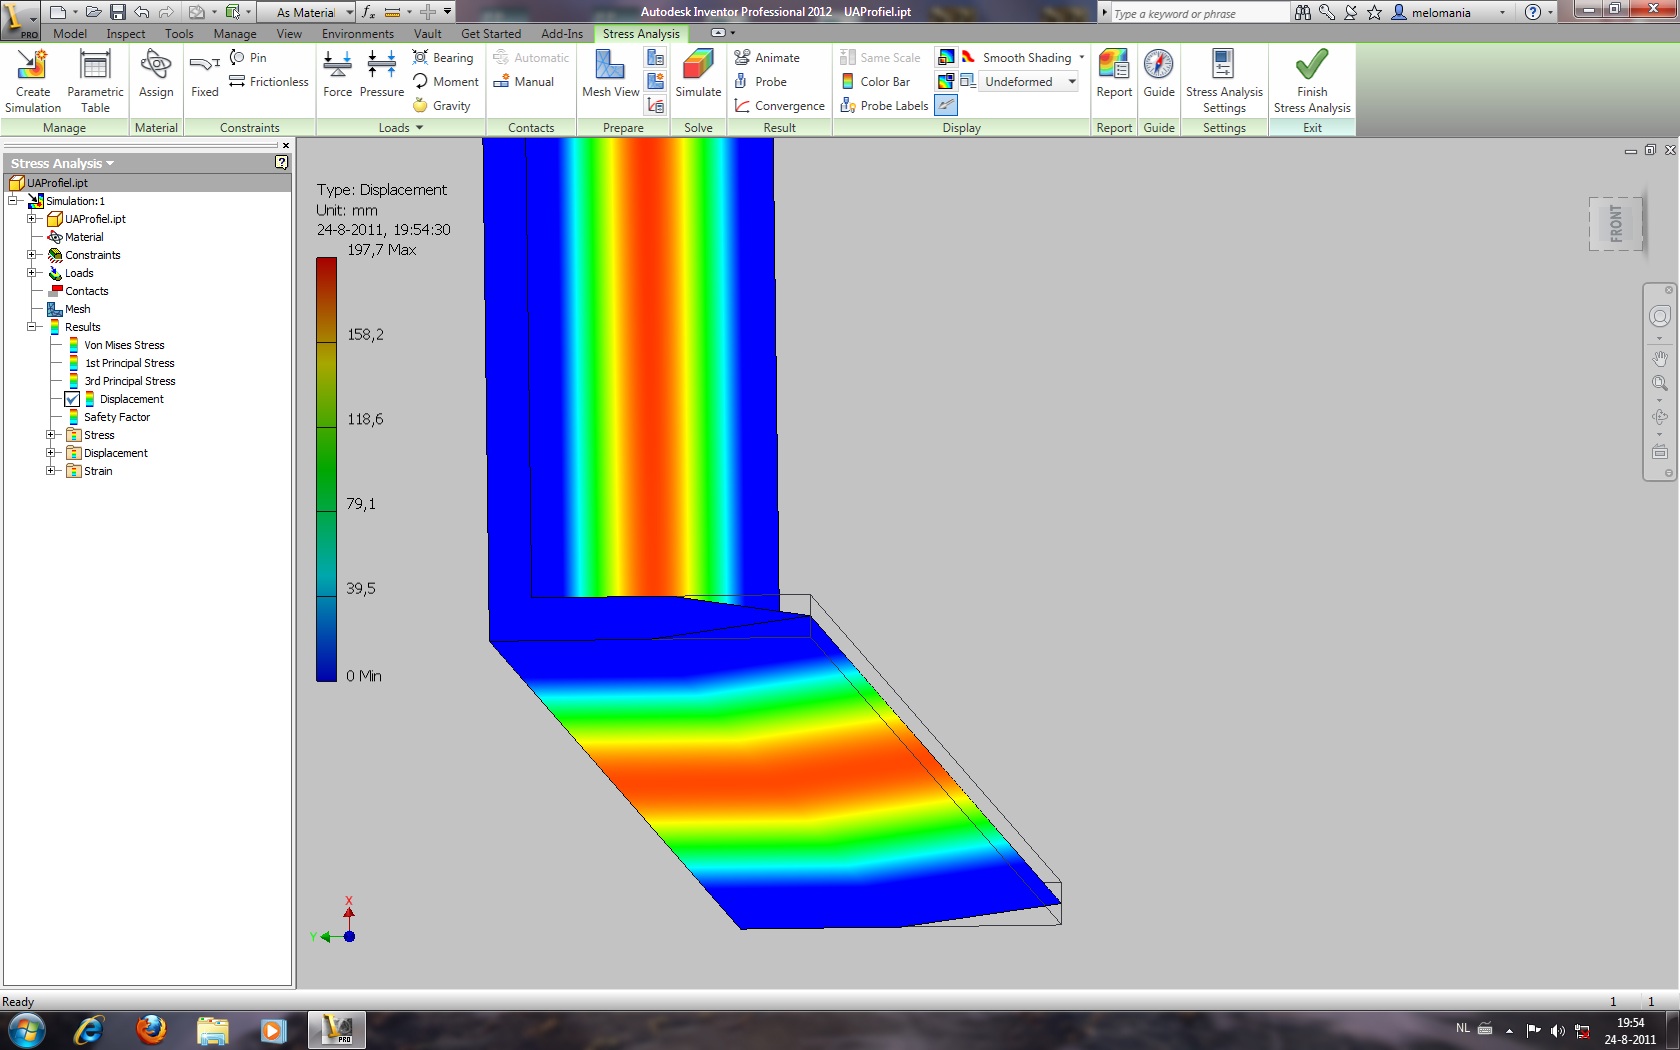Open the Environments ribbon tab
1680x1050 pixels.
pos(358,33)
